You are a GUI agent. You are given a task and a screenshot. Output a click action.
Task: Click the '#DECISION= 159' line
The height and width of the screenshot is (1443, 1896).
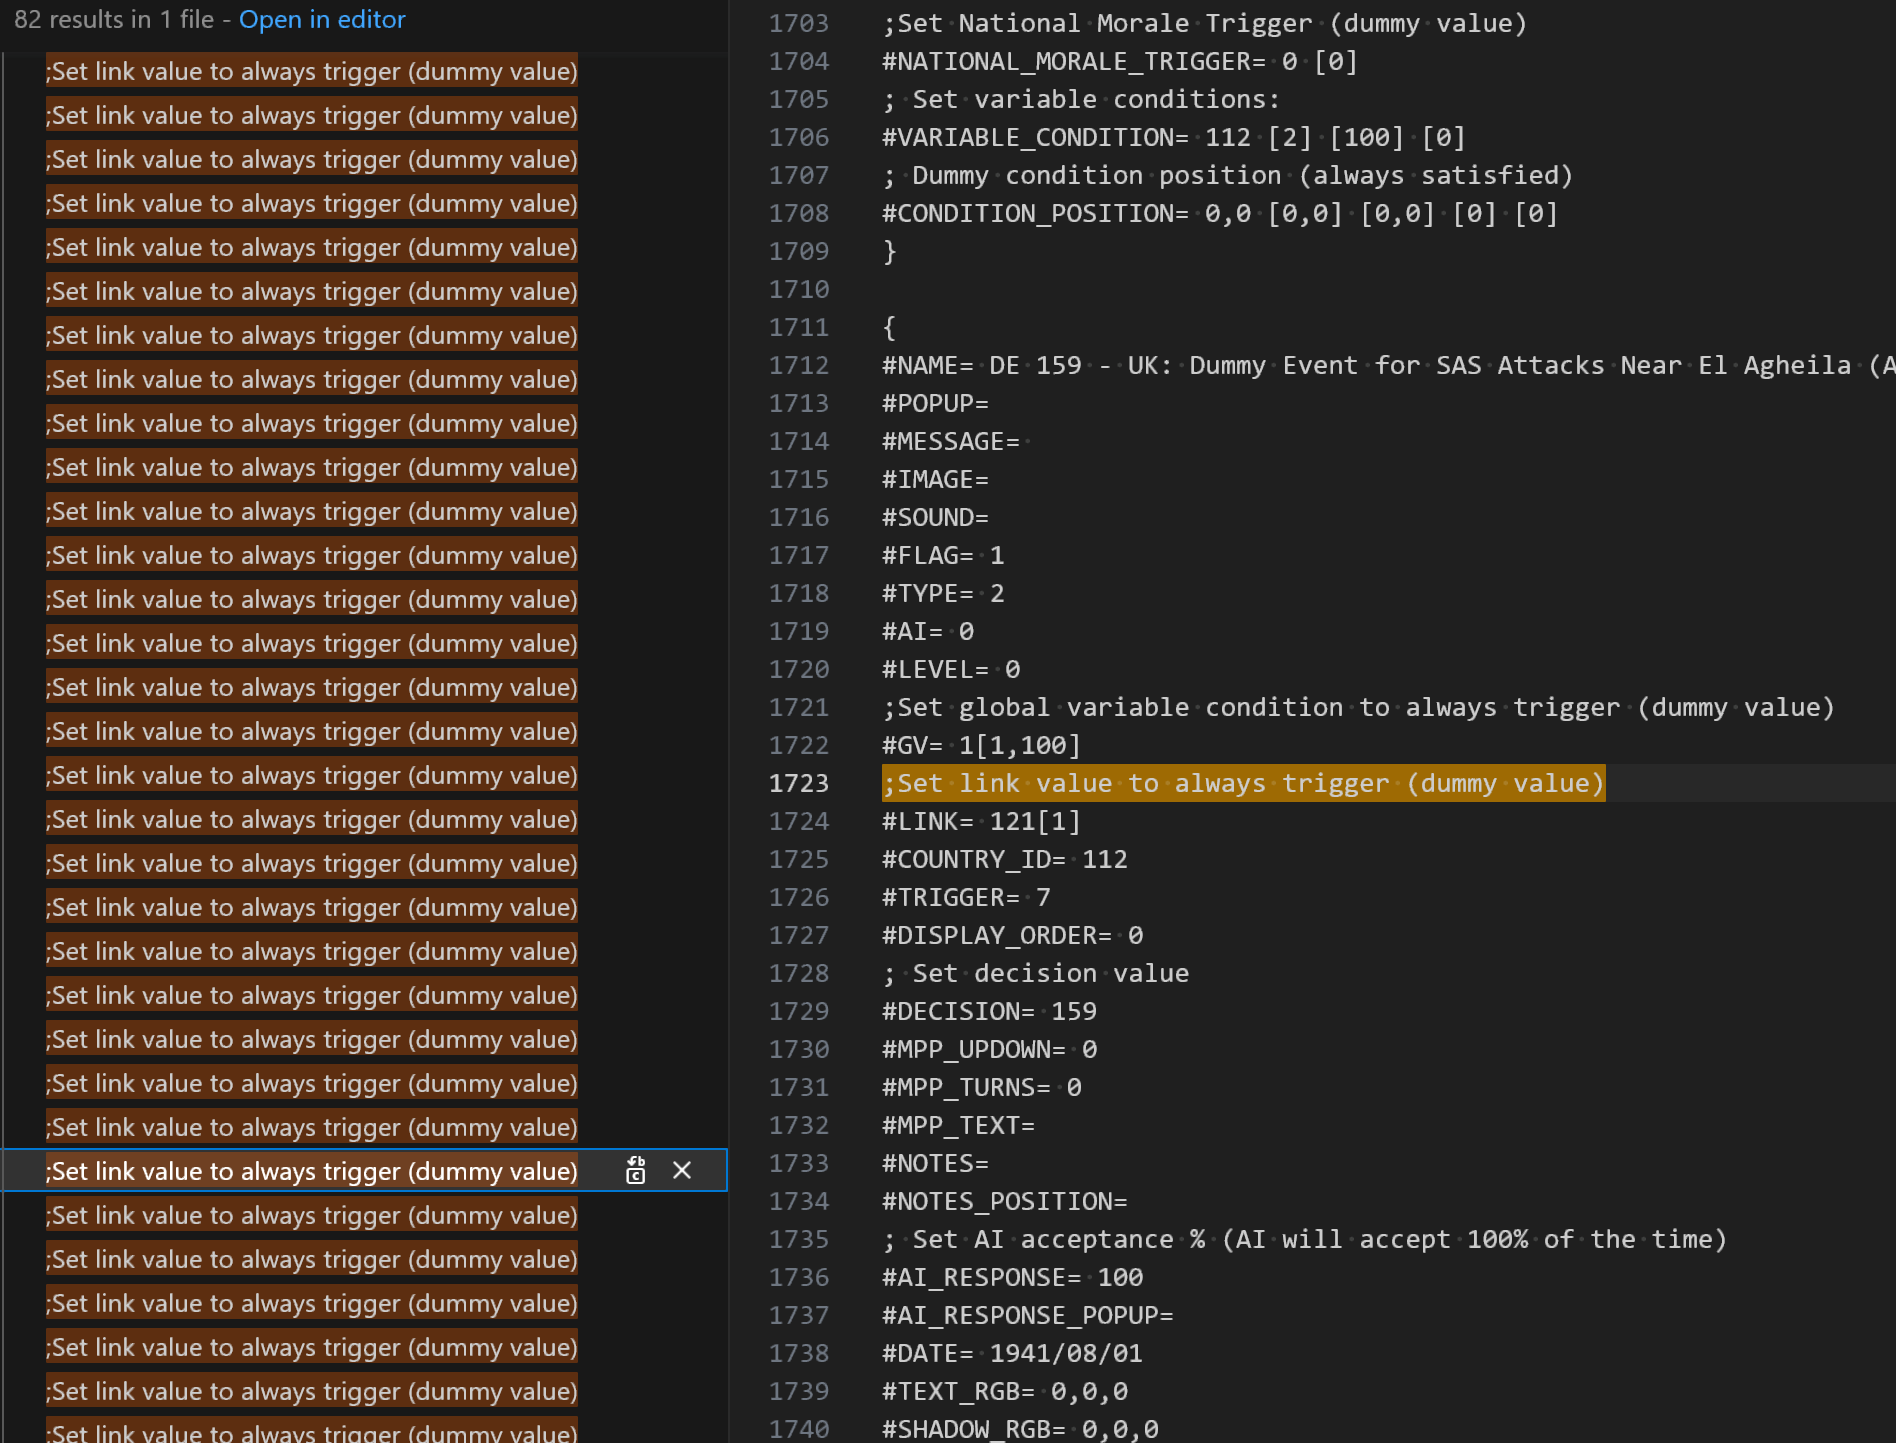[989, 1011]
